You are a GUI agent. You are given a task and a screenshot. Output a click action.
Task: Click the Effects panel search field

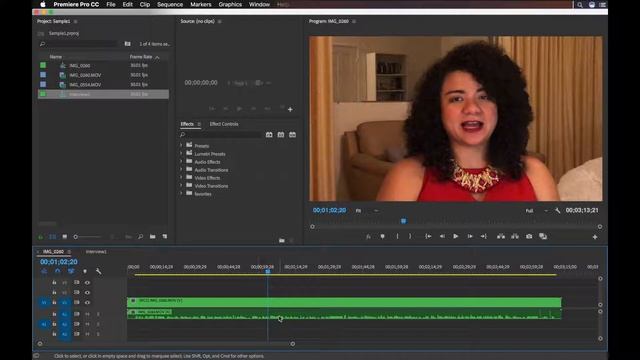(x=221, y=135)
